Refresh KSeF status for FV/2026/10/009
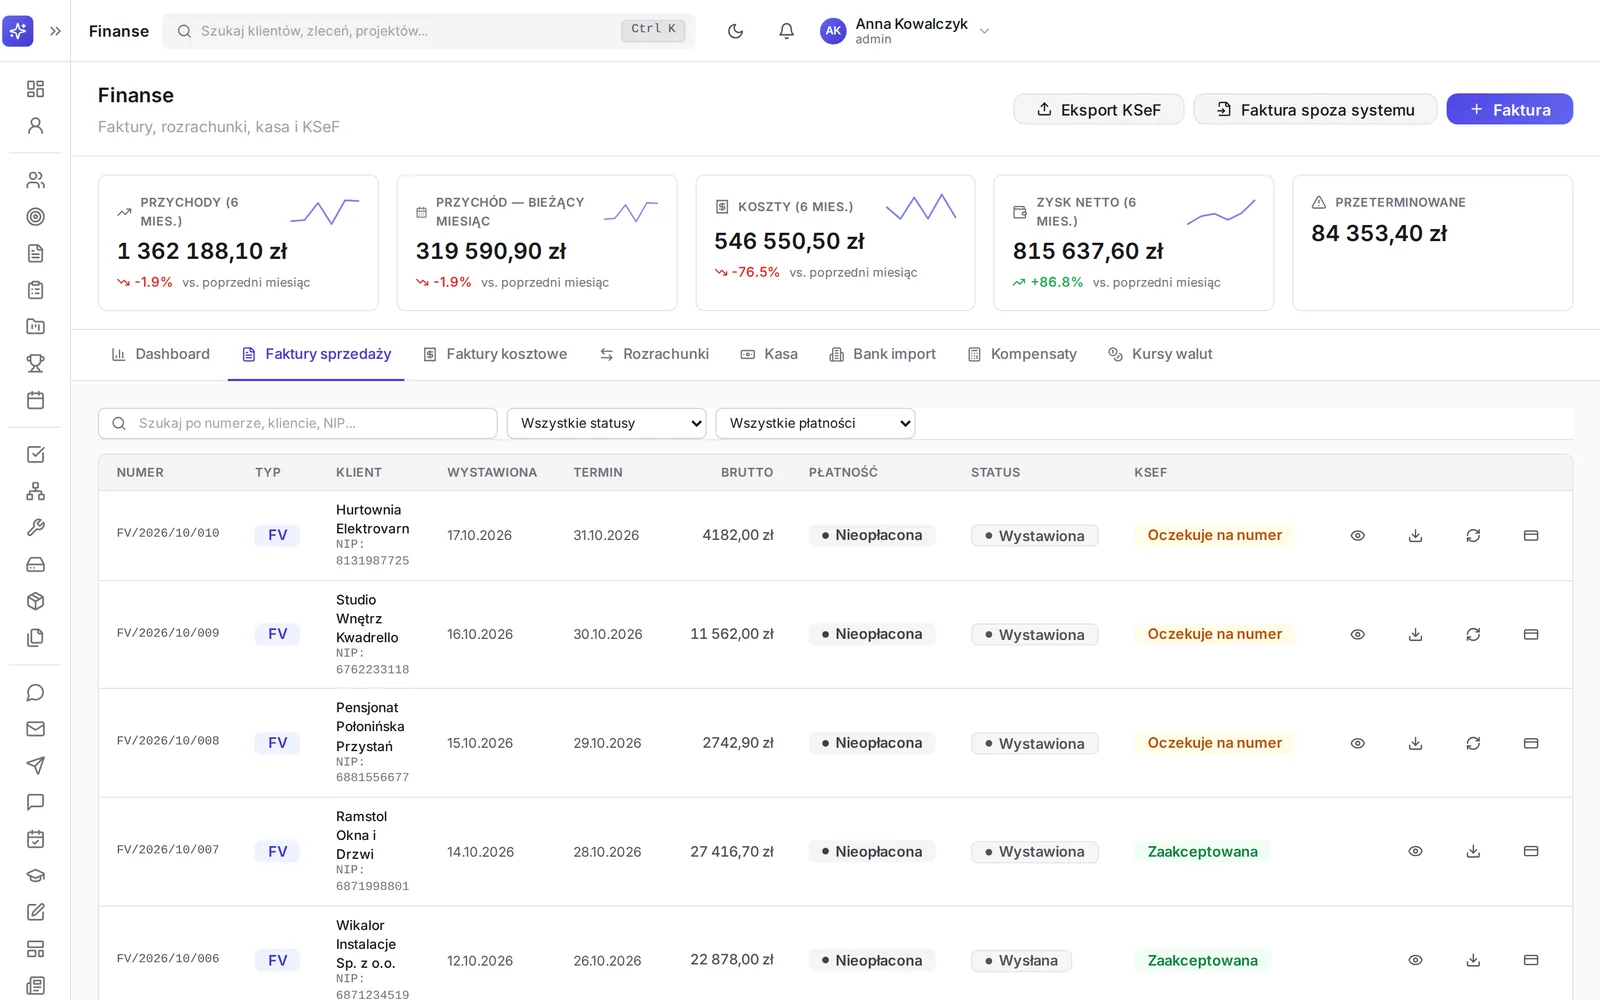 (1473, 635)
